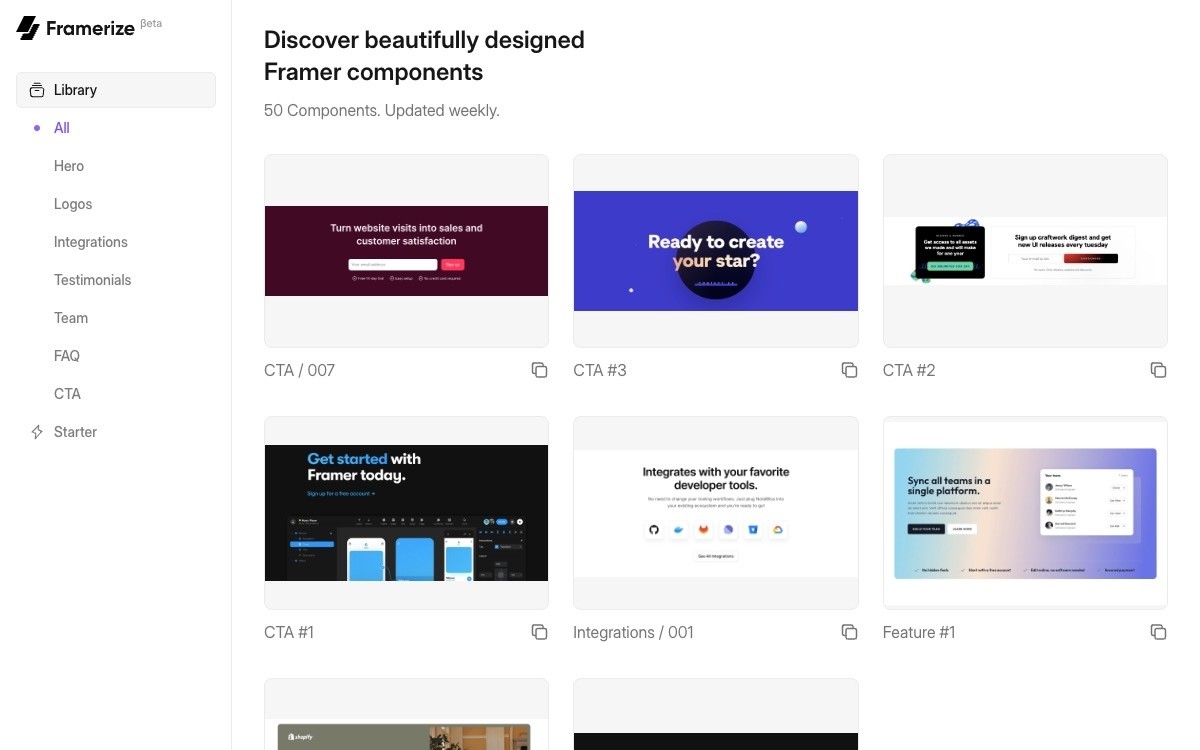Click the See All Integrations button in preview
This screenshot has height=750, width=1200.
[715, 557]
